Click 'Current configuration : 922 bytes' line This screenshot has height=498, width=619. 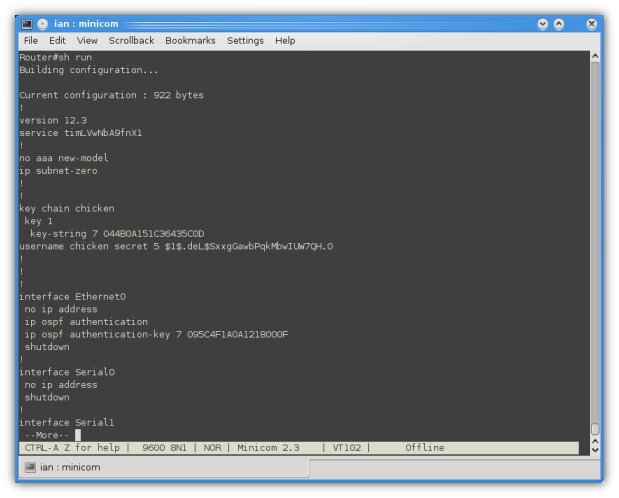[111, 96]
